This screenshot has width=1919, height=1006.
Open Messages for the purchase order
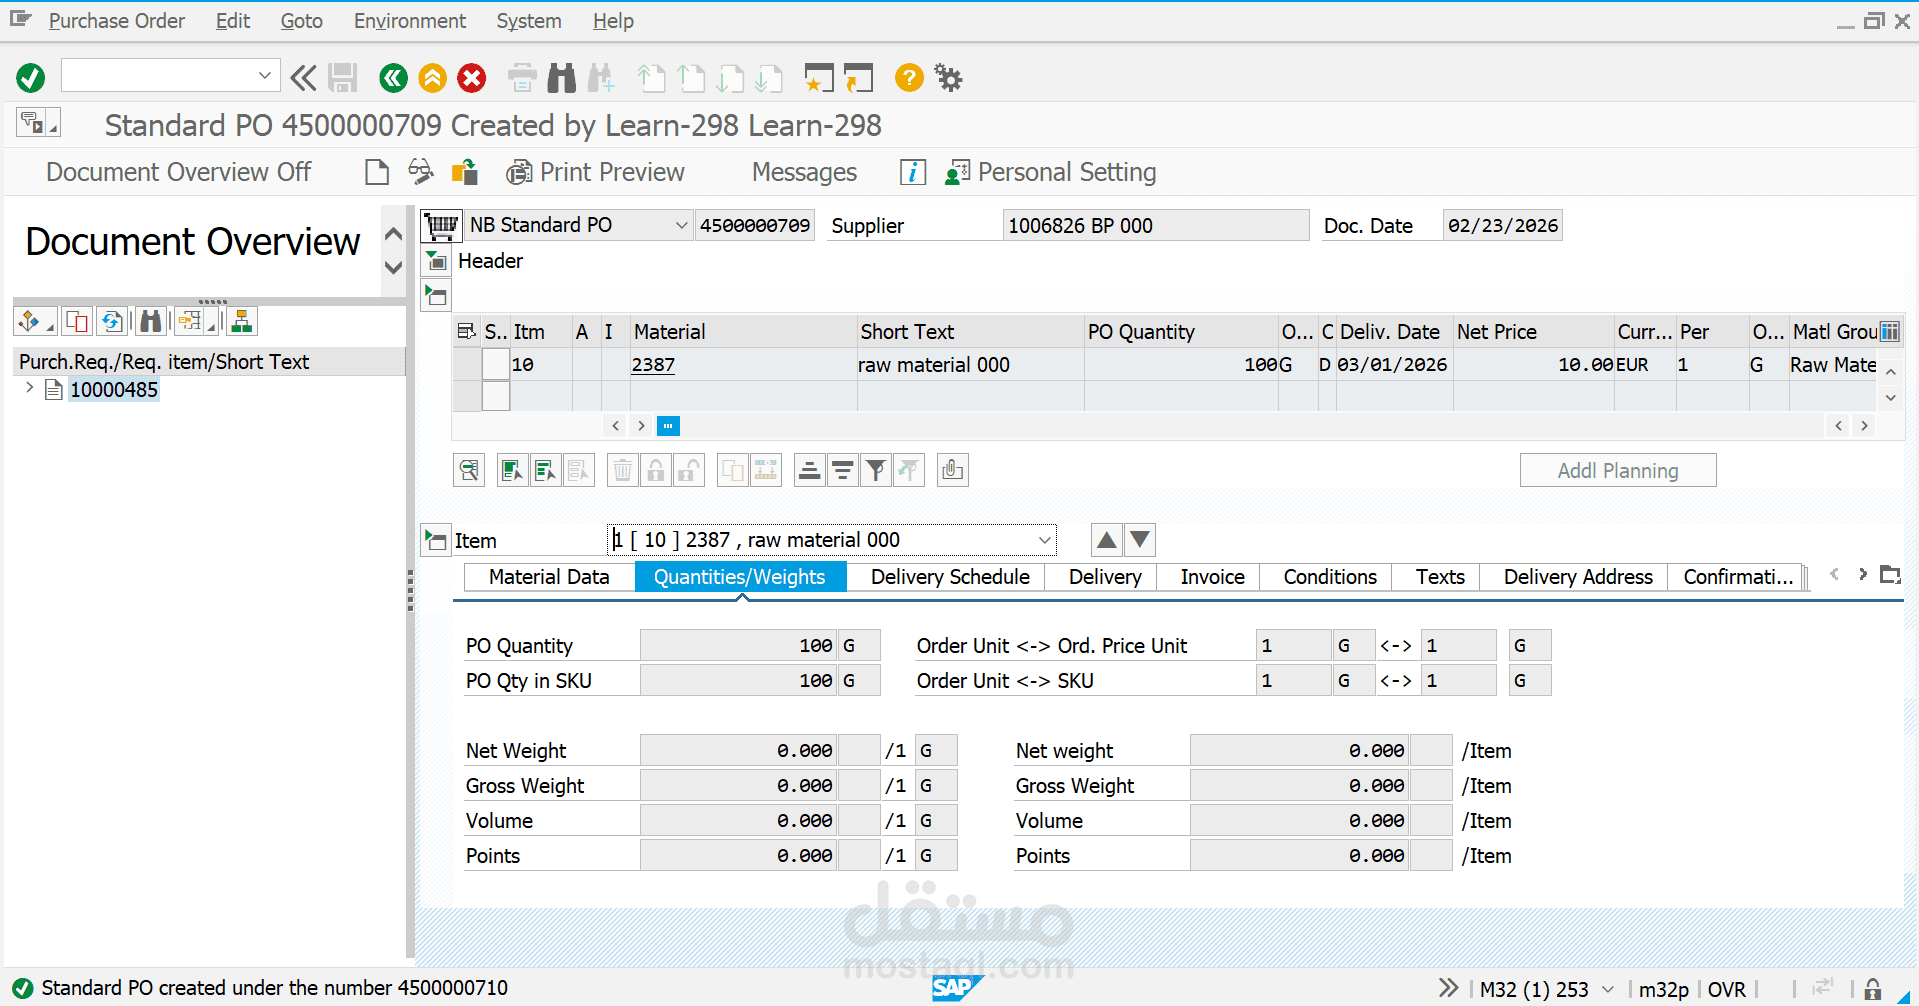[x=803, y=171]
